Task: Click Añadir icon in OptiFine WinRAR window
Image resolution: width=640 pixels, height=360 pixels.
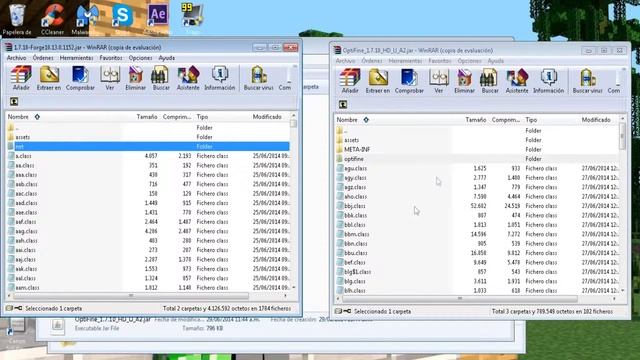Action: (x=350, y=81)
